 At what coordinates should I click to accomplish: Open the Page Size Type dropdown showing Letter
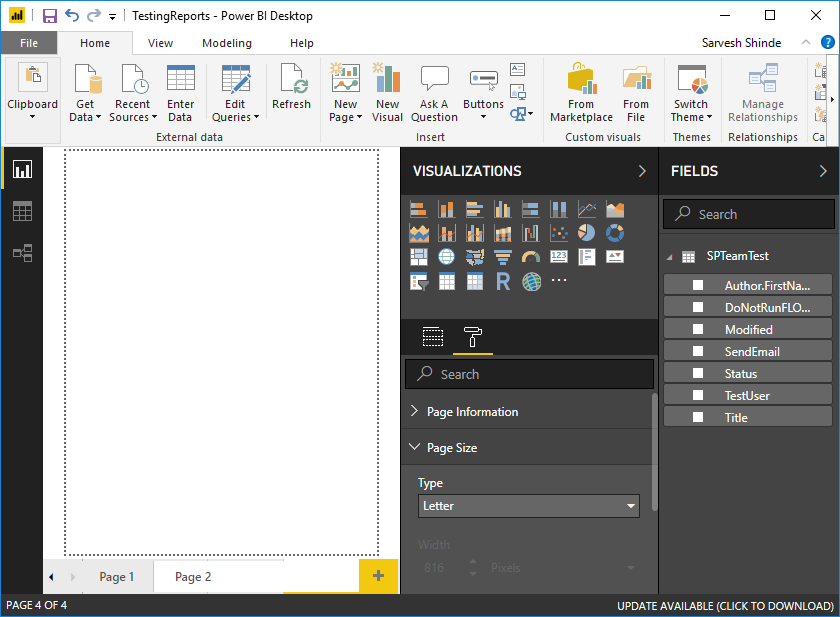(529, 505)
